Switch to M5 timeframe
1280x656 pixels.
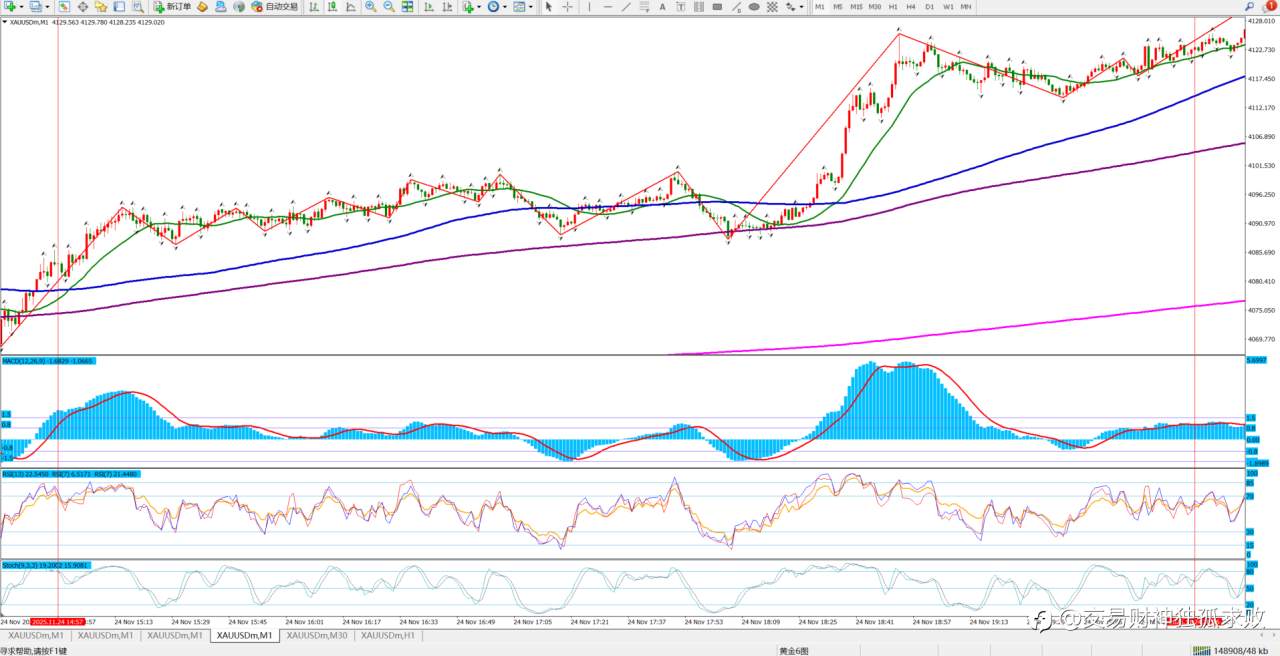[x=838, y=6]
